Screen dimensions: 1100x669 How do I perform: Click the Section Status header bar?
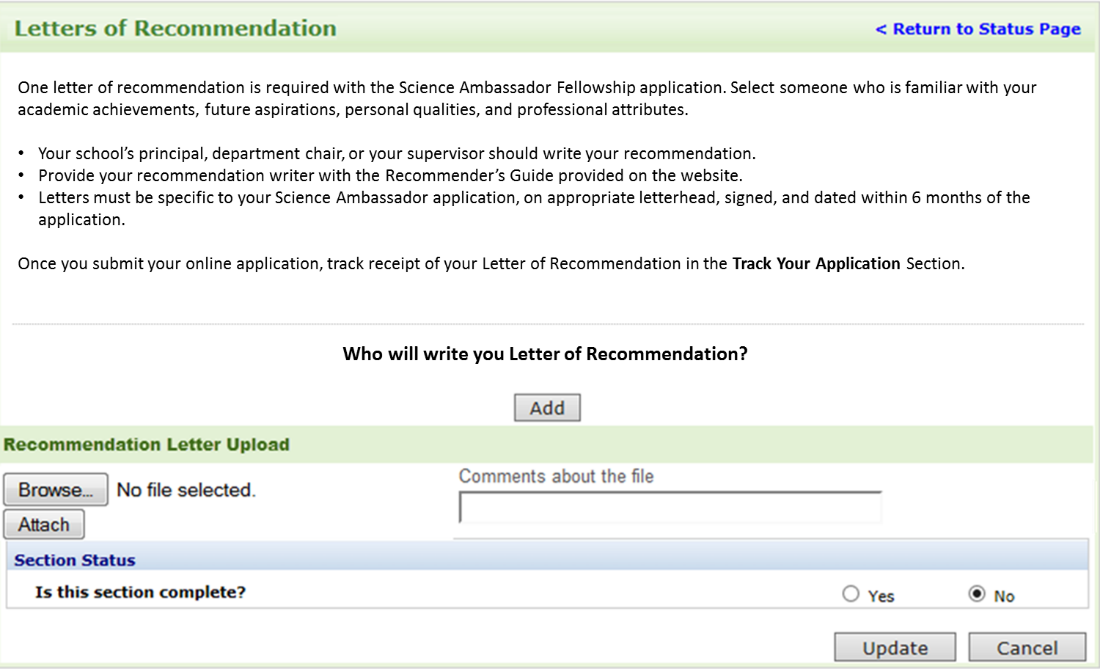coord(75,560)
